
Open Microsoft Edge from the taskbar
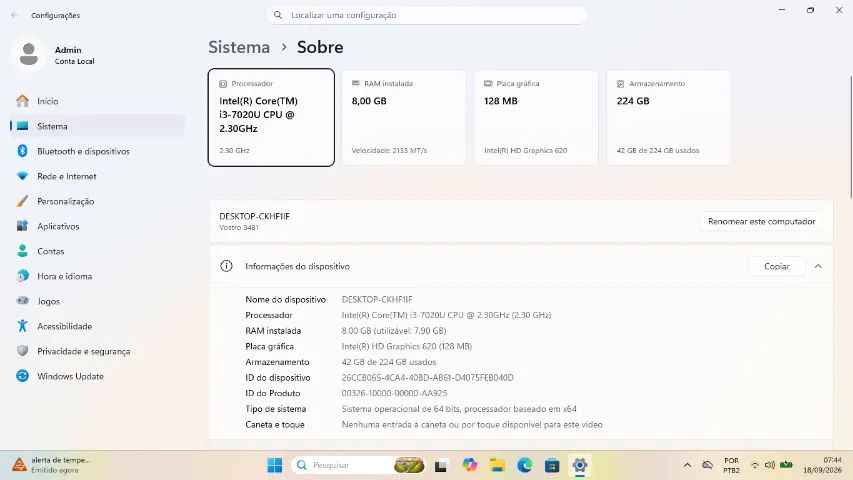(525, 465)
